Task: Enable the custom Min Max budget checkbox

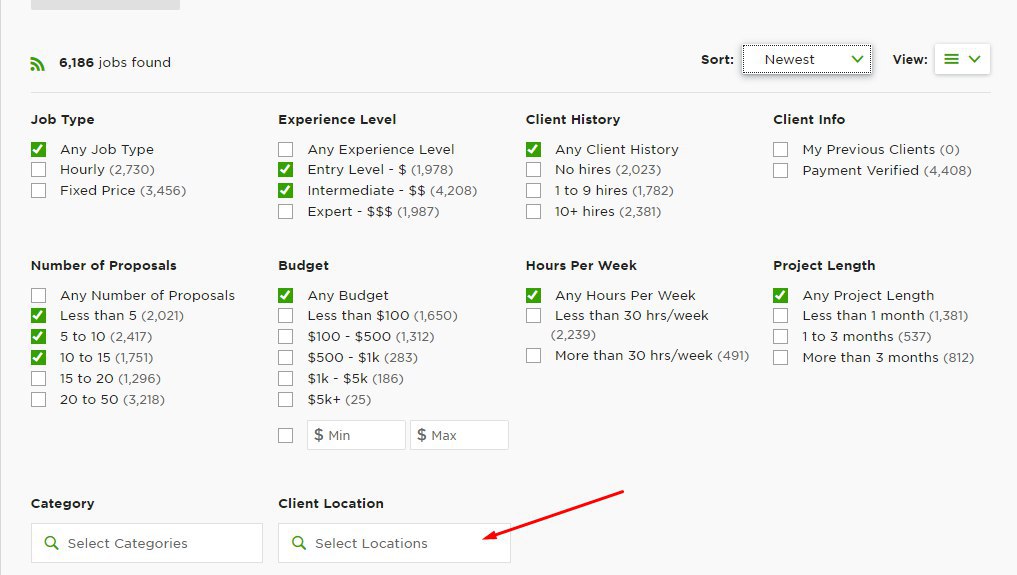Action: coord(285,436)
